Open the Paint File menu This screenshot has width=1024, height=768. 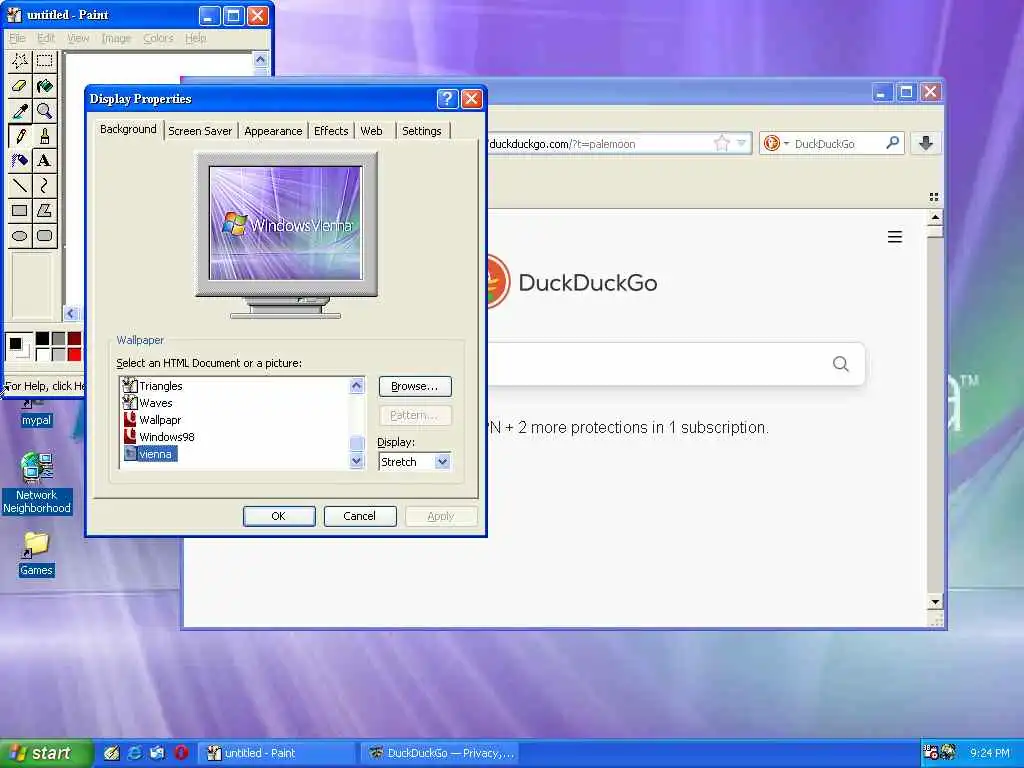pyautogui.click(x=18, y=38)
